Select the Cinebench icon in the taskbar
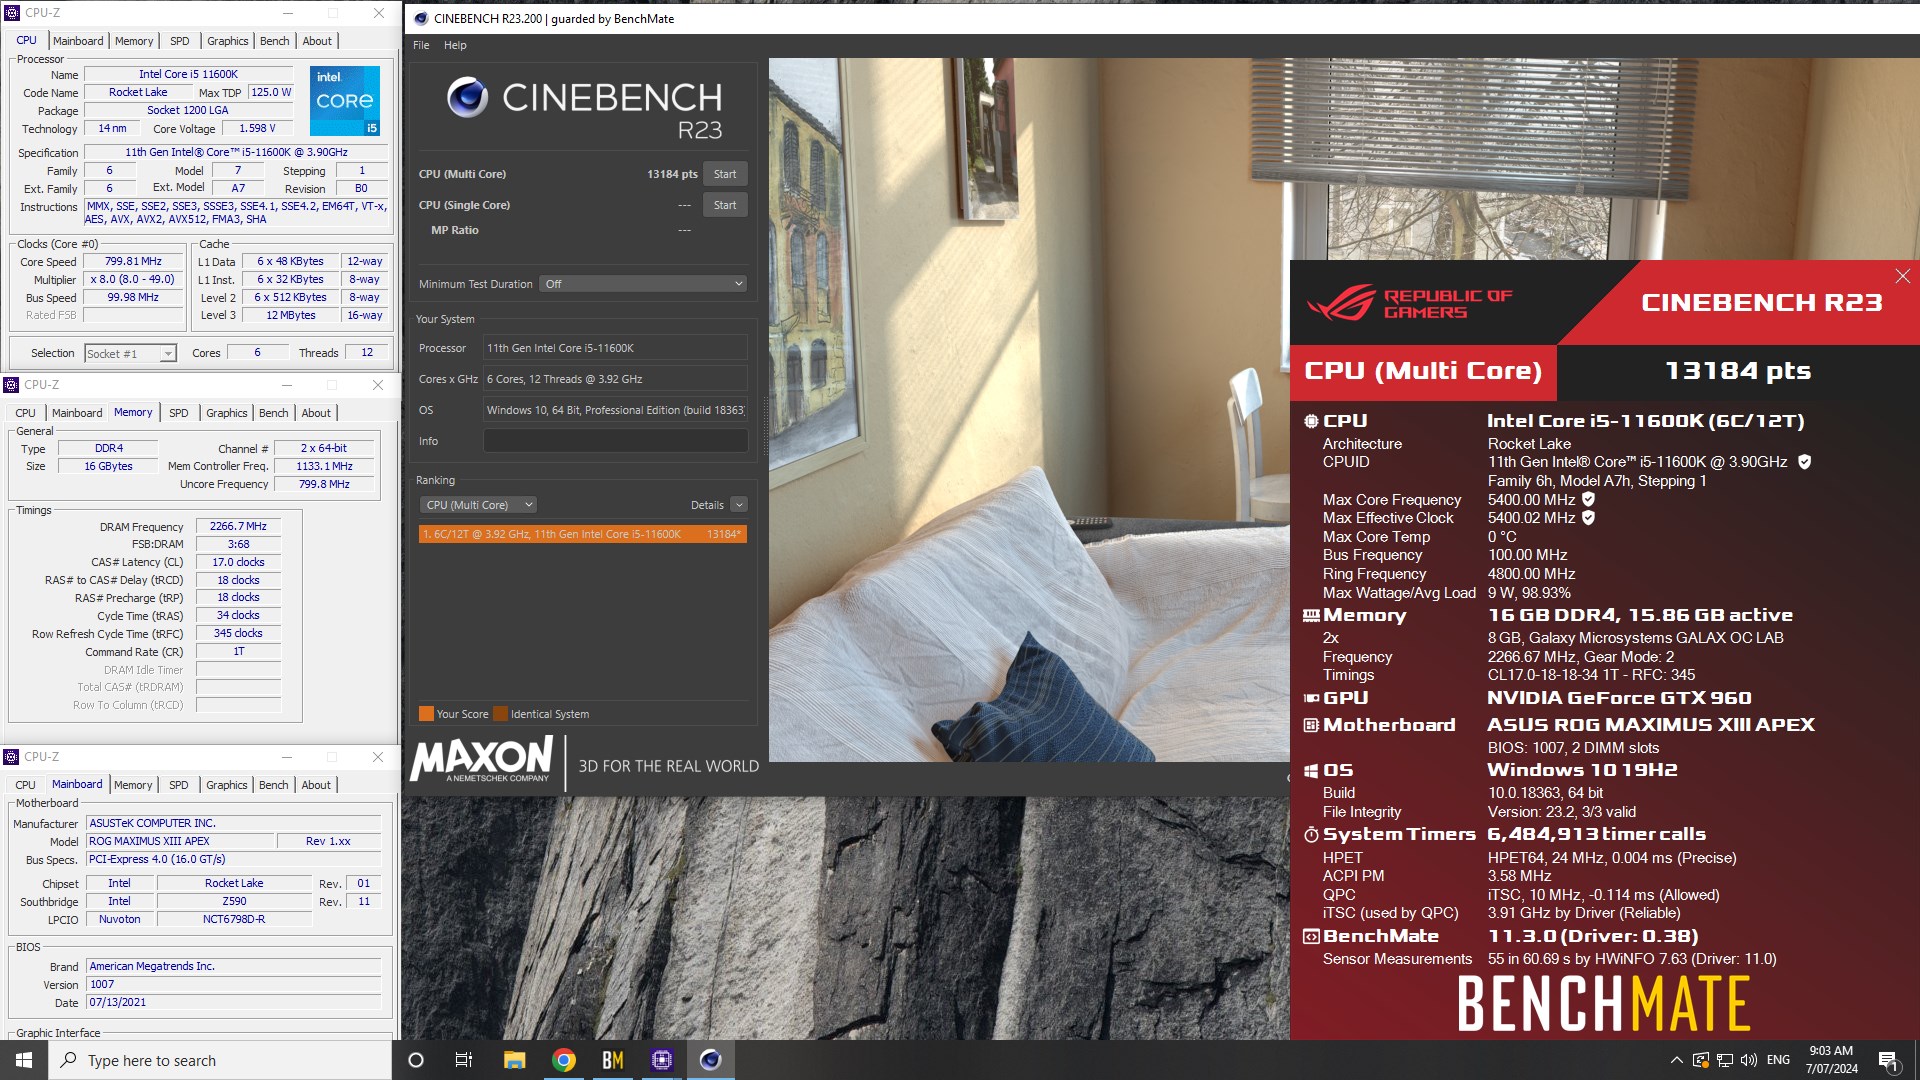1920x1080 pixels. click(711, 1060)
